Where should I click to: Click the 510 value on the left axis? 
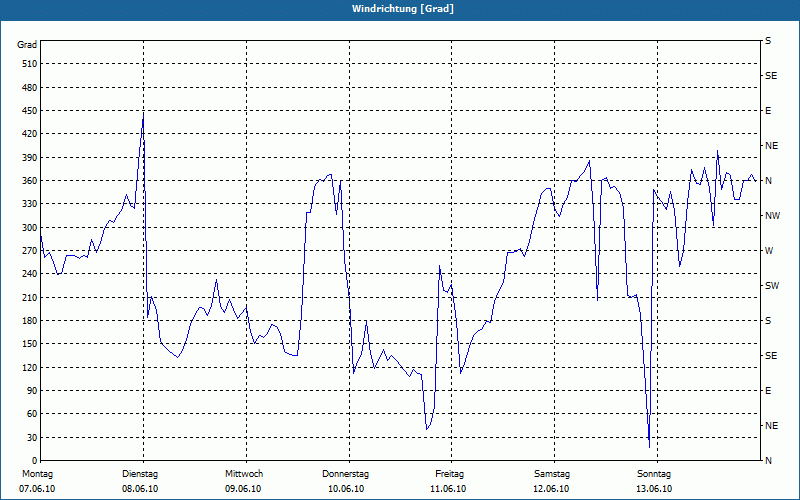[29, 64]
